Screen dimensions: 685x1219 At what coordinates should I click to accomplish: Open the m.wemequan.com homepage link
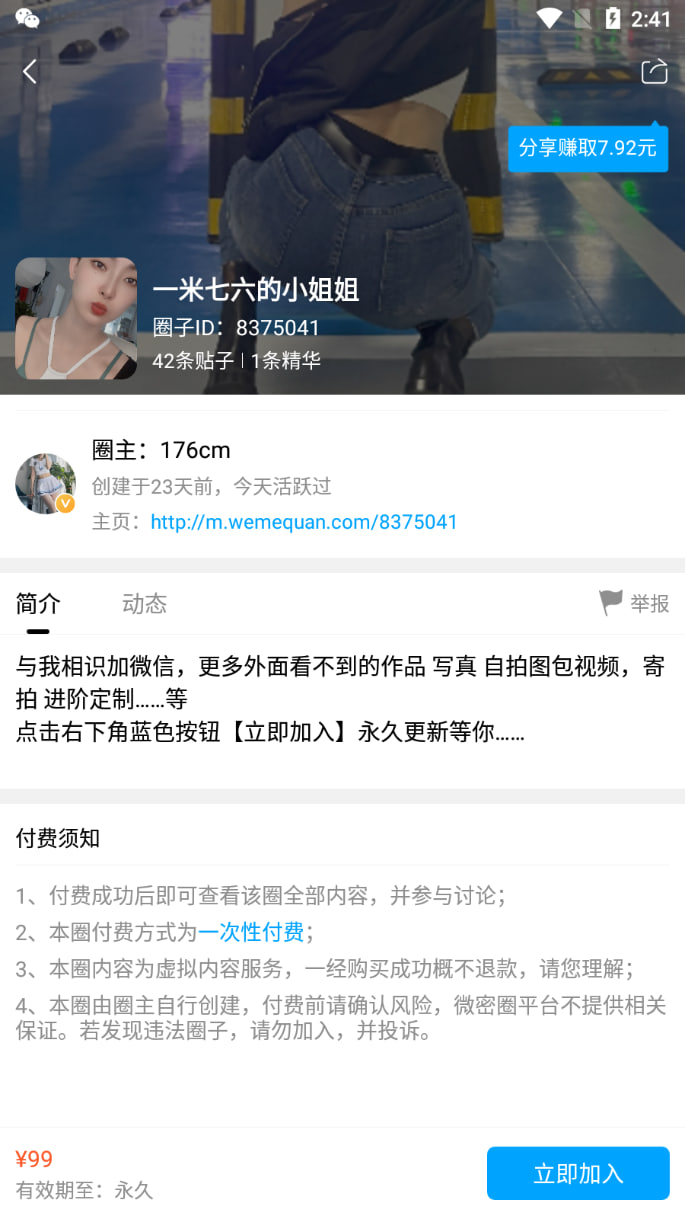pos(304,522)
